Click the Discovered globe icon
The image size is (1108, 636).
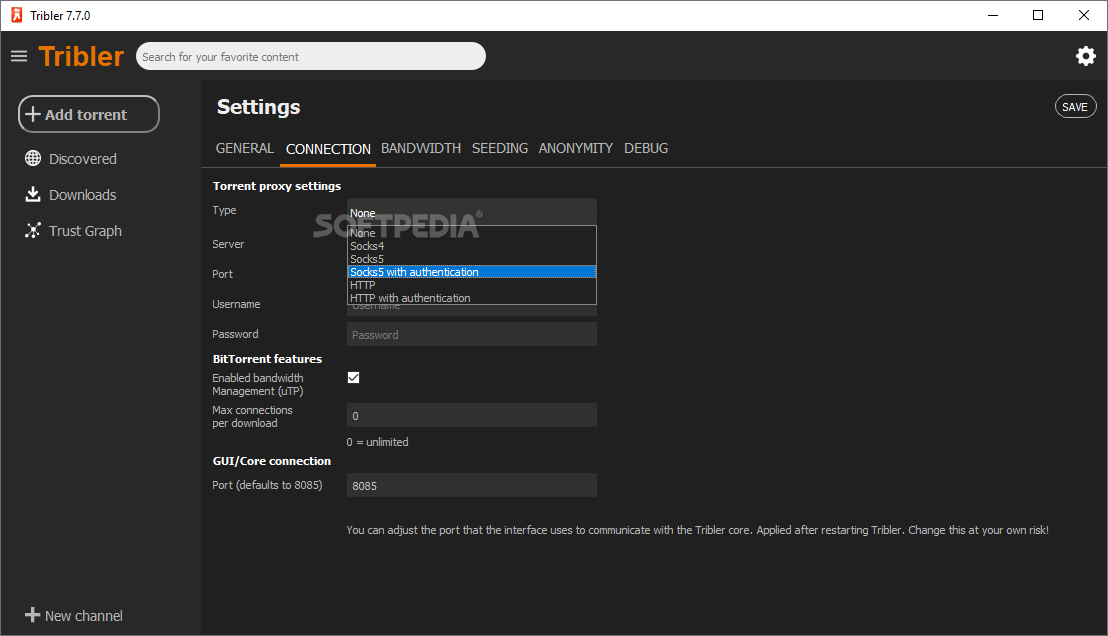(33, 158)
